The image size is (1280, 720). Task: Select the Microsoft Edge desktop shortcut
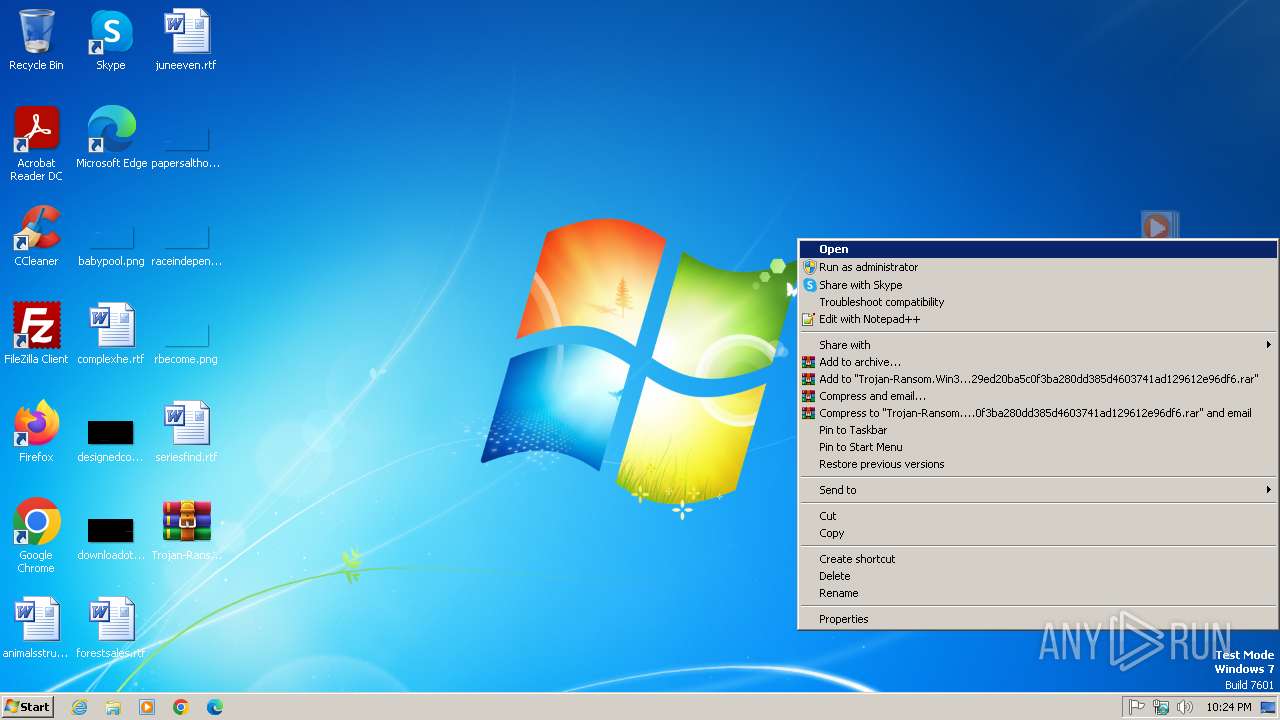(111, 138)
